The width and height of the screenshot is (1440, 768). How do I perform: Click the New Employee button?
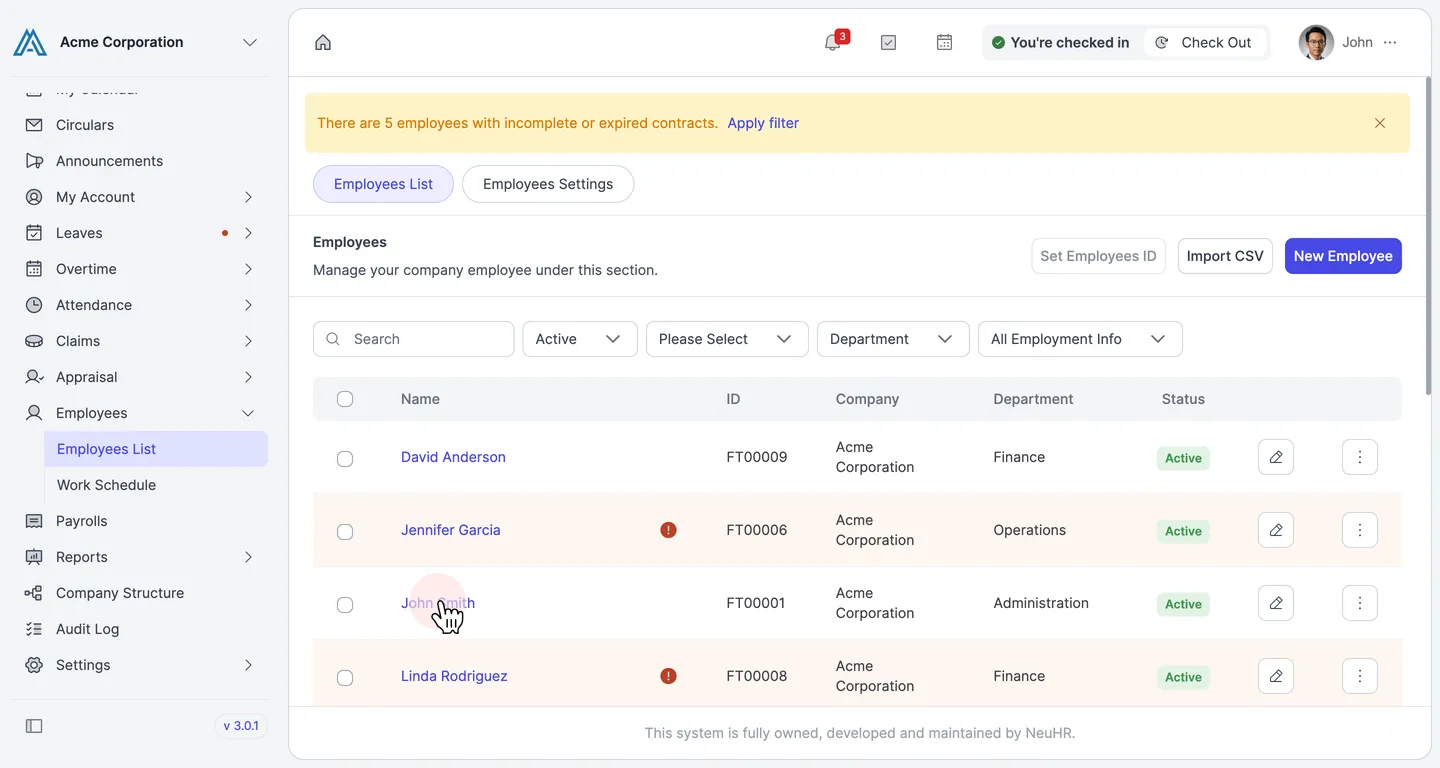[1343, 256]
